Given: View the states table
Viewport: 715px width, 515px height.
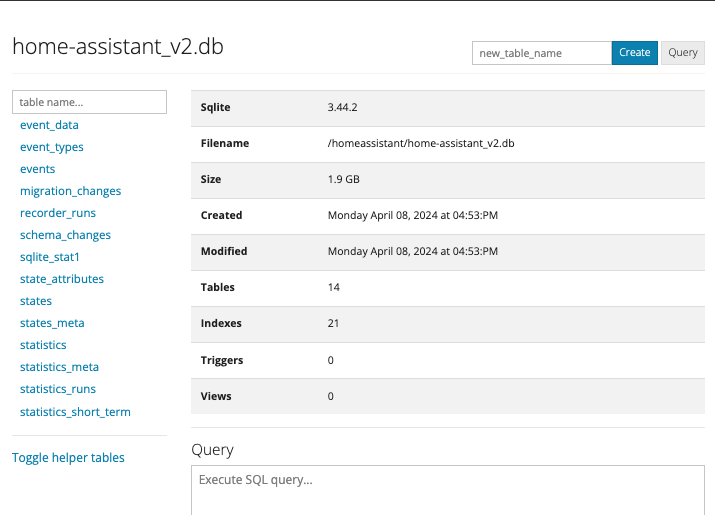Looking at the screenshot, I should [x=36, y=301].
